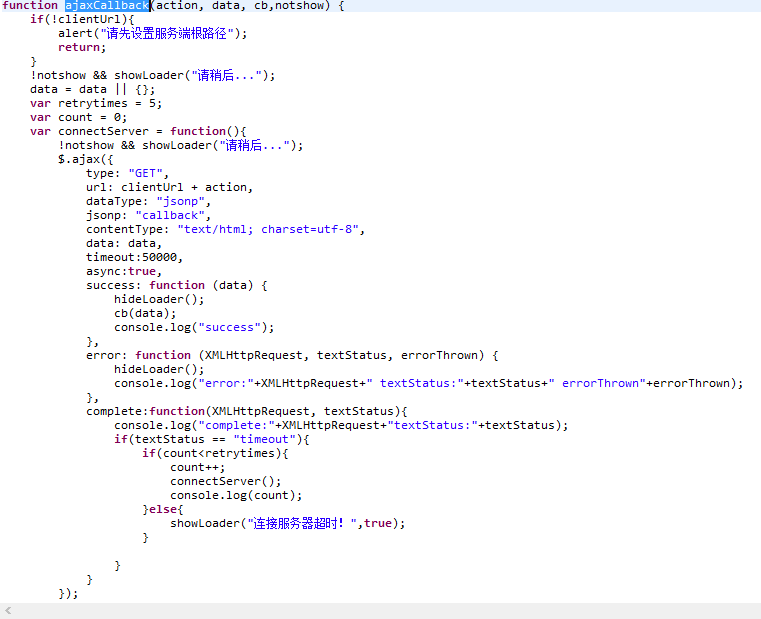The image size is (761, 619).
Task: Click the 'count++;' line
Action: (x=198, y=468)
